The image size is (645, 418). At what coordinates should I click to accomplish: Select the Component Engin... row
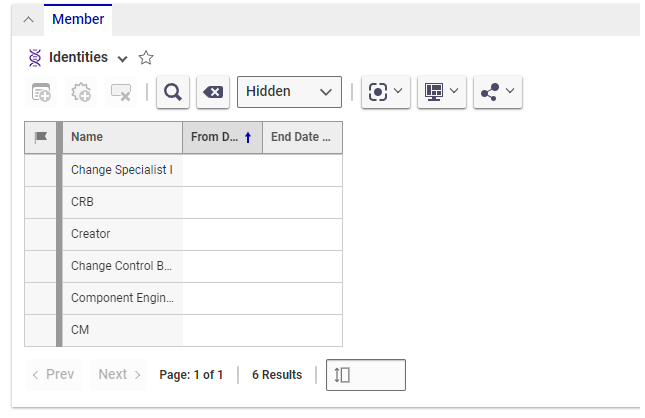click(x=183, y=299)
